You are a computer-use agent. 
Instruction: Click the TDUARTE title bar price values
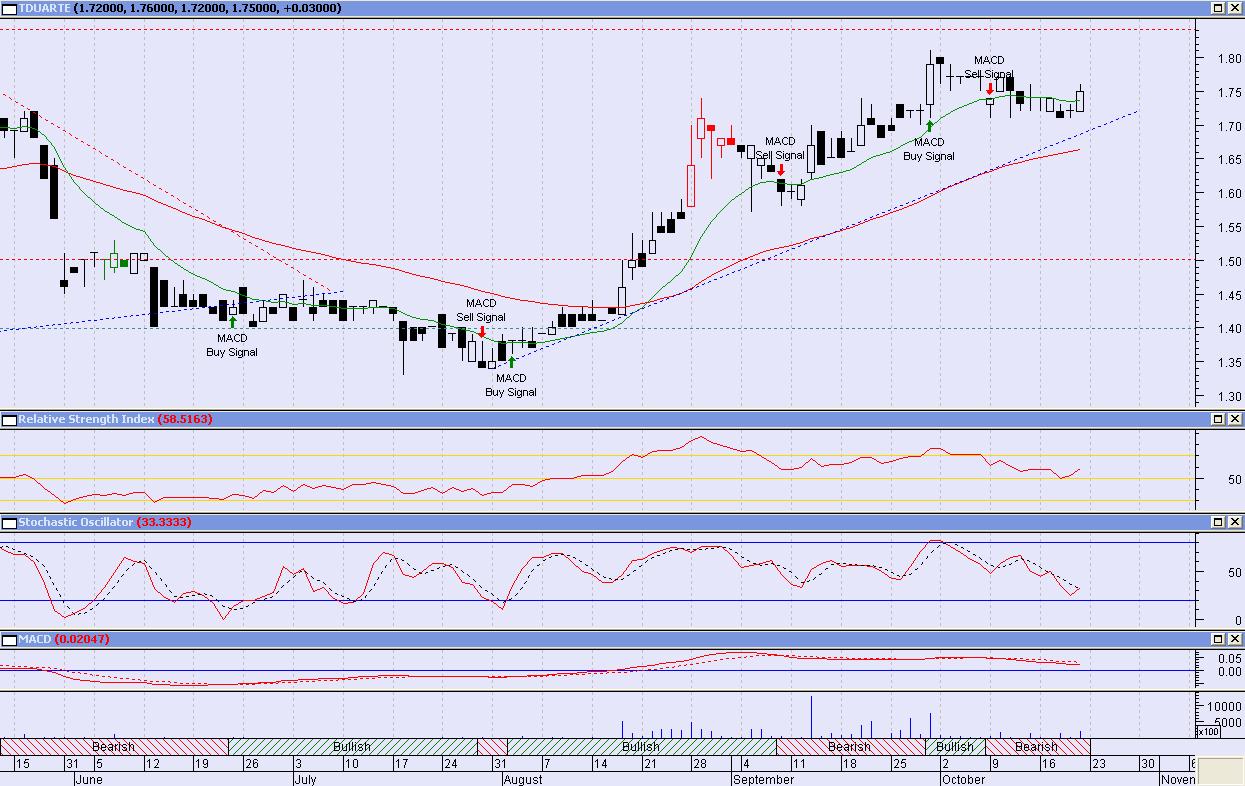click(x=206, y=8)
